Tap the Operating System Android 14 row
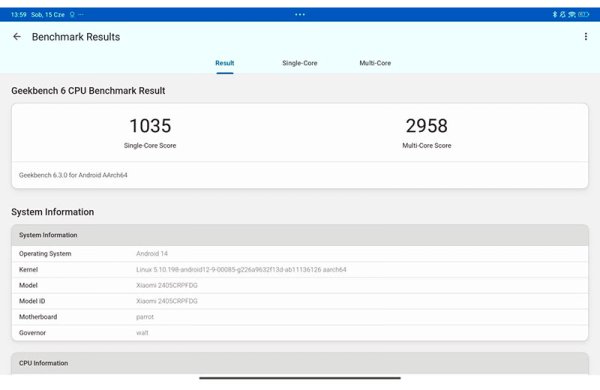The width and height of the screenshot is (600, 390). coord(300,253)
